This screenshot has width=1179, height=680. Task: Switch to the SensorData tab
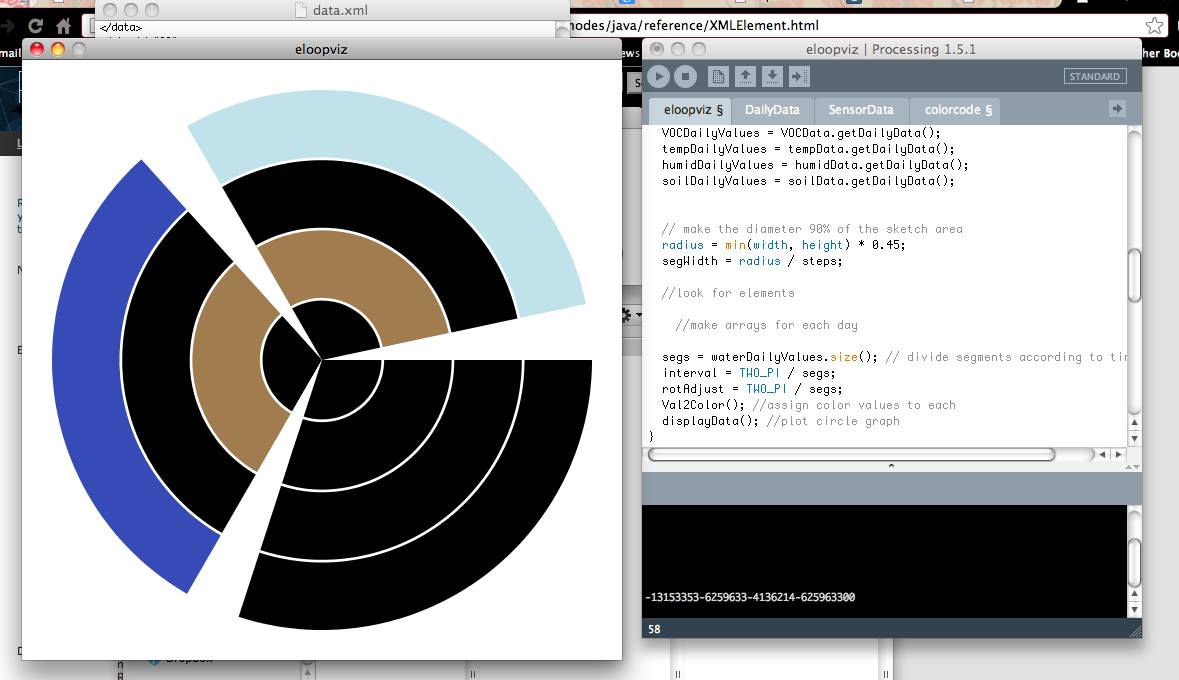(x=860, y=110)
